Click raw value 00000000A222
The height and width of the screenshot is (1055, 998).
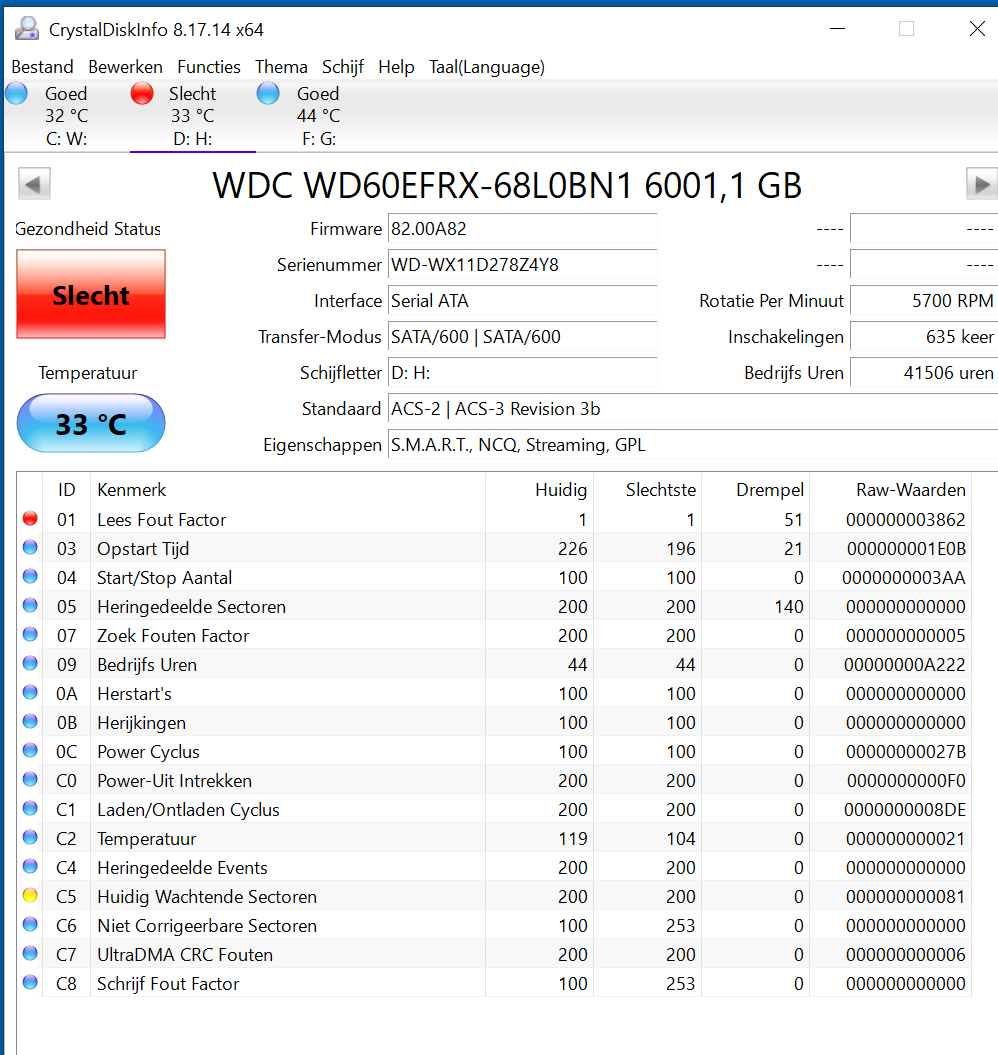tap(904, 665)
